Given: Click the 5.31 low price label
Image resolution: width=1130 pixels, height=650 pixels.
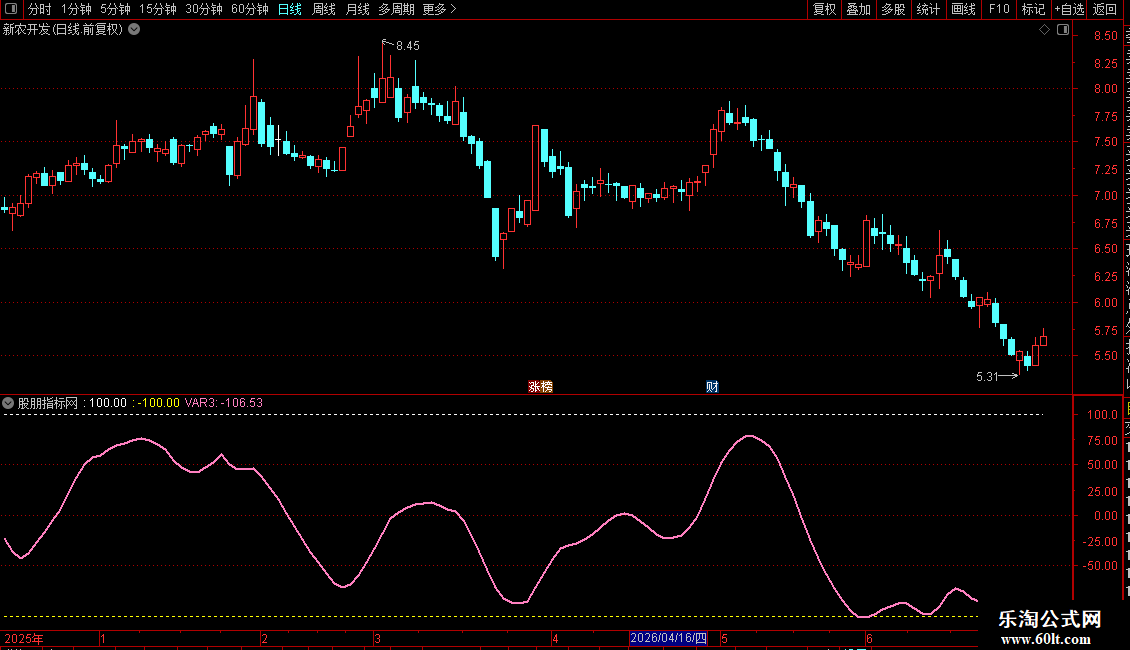Looking at the screenshot, I should [987, 377].
